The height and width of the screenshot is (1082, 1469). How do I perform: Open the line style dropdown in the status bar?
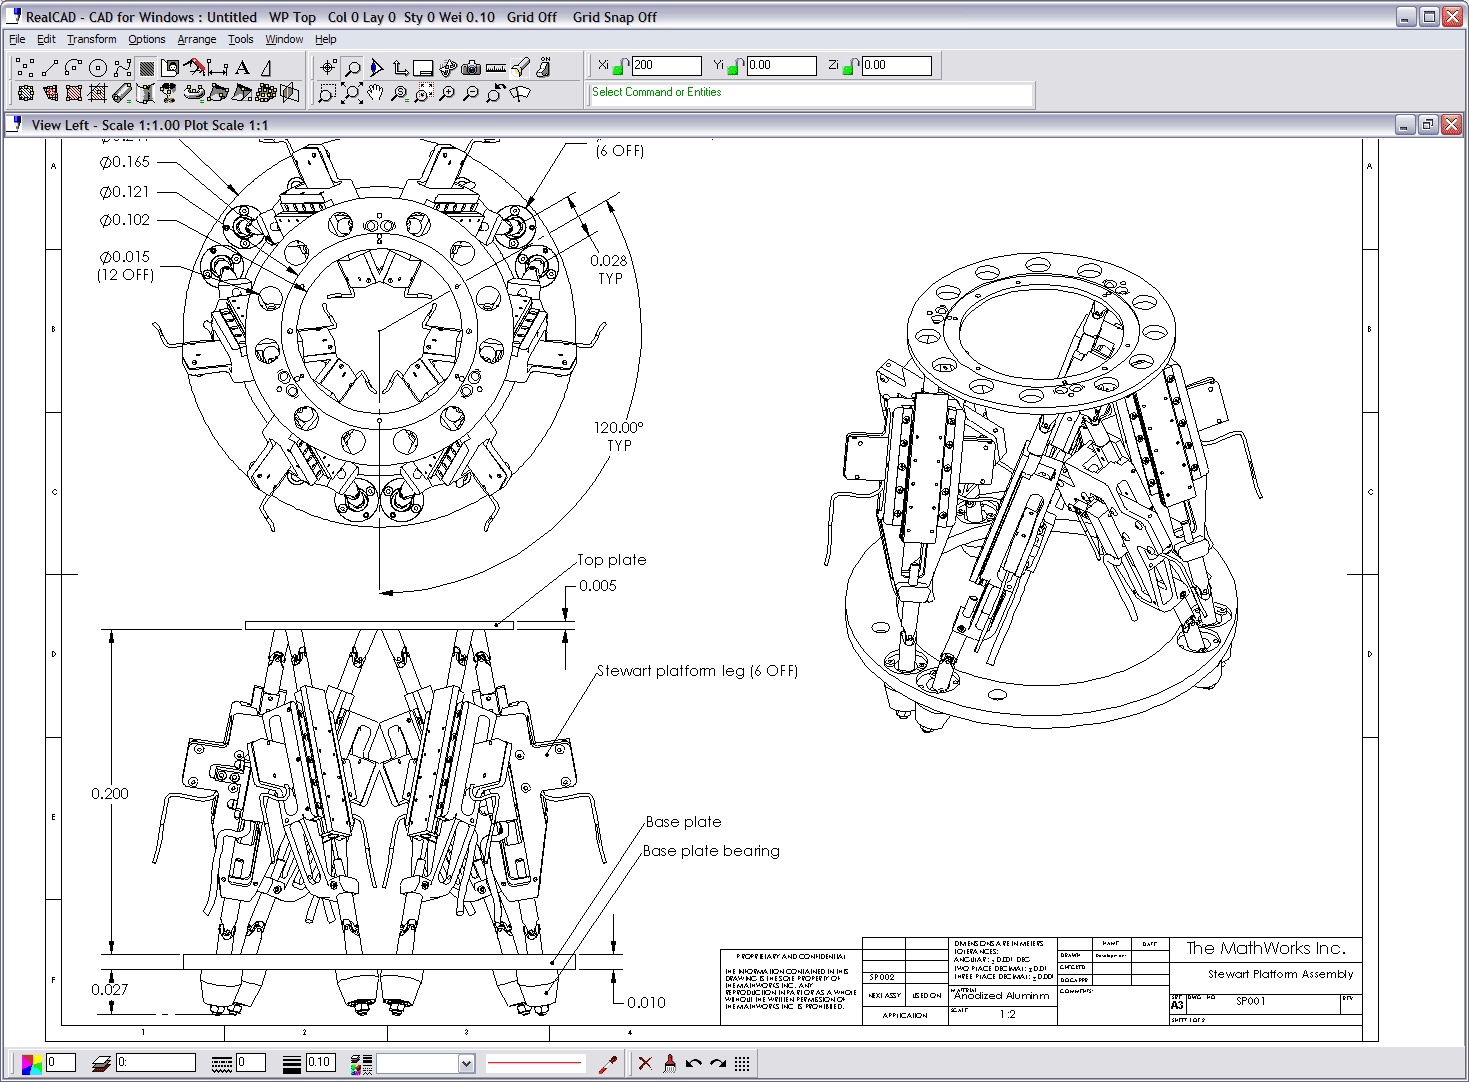point(464,1062)
